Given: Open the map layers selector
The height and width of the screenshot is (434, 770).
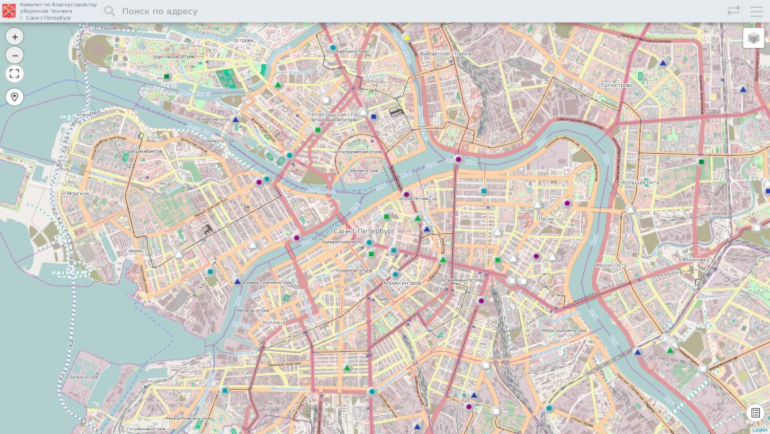Looking at the screenshot, I should (x=753, y=38).
